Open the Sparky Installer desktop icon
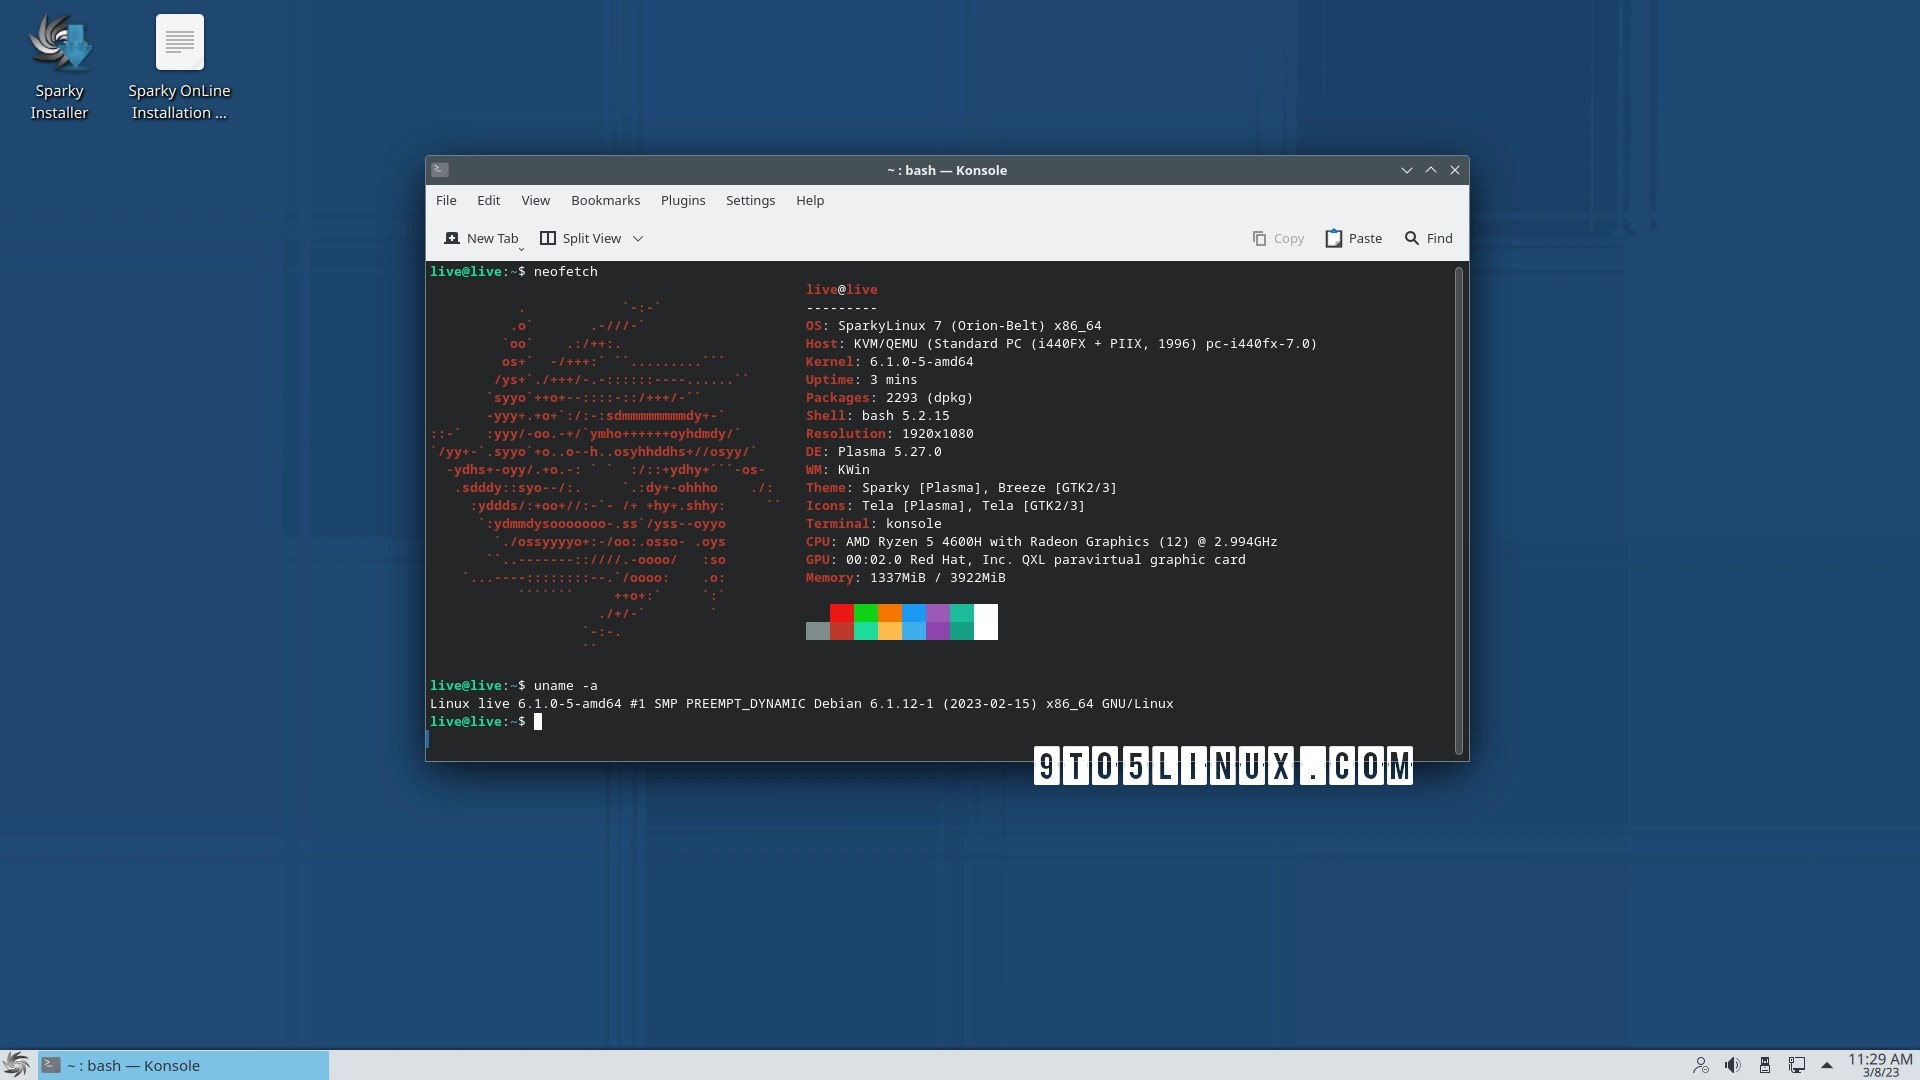Image resolution: width=1920 pixels, height=1080 pixels. [60, 45]
